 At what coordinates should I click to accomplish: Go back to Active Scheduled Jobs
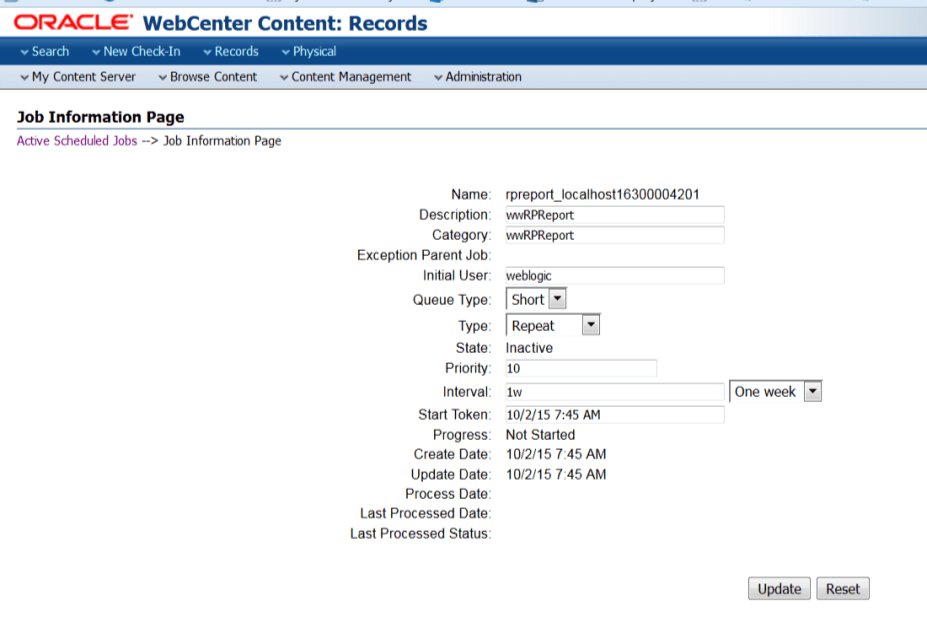(x=77, y=141)
